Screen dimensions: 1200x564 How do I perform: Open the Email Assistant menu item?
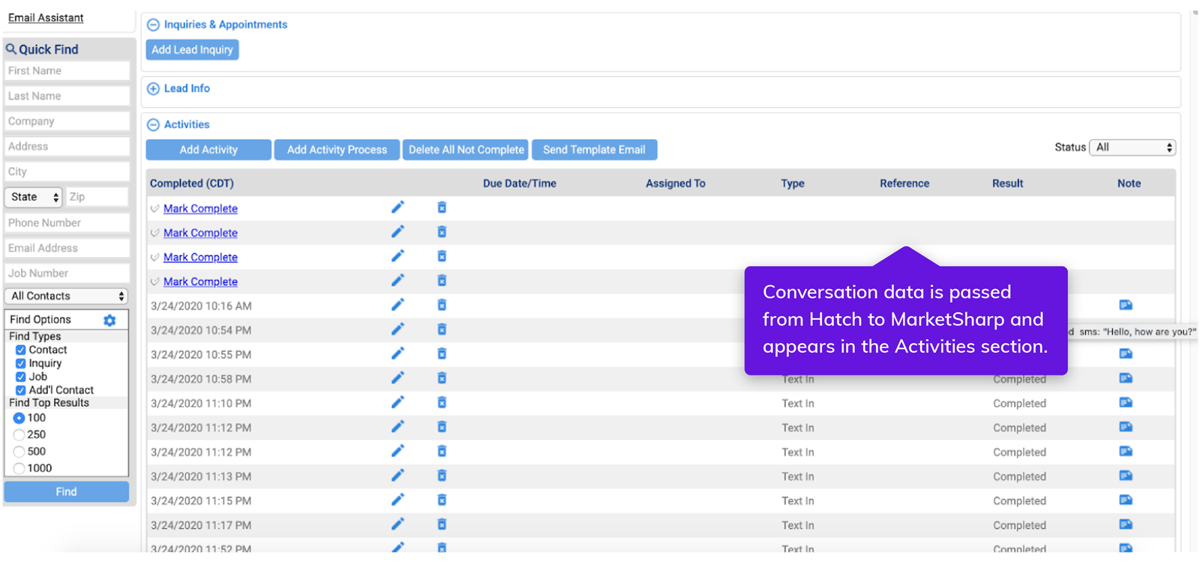coord(46,18)
